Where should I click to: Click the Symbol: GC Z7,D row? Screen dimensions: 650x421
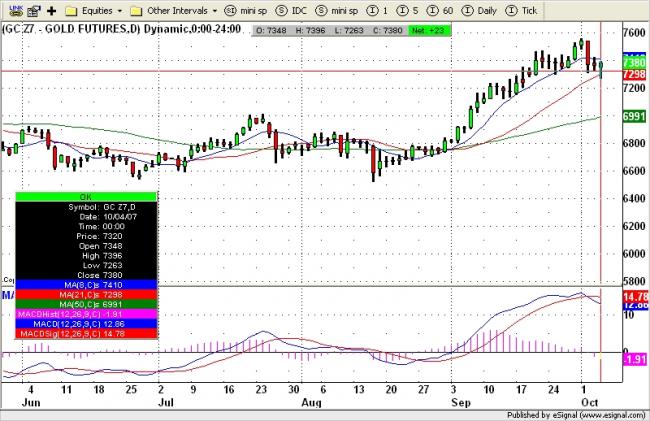86,207
